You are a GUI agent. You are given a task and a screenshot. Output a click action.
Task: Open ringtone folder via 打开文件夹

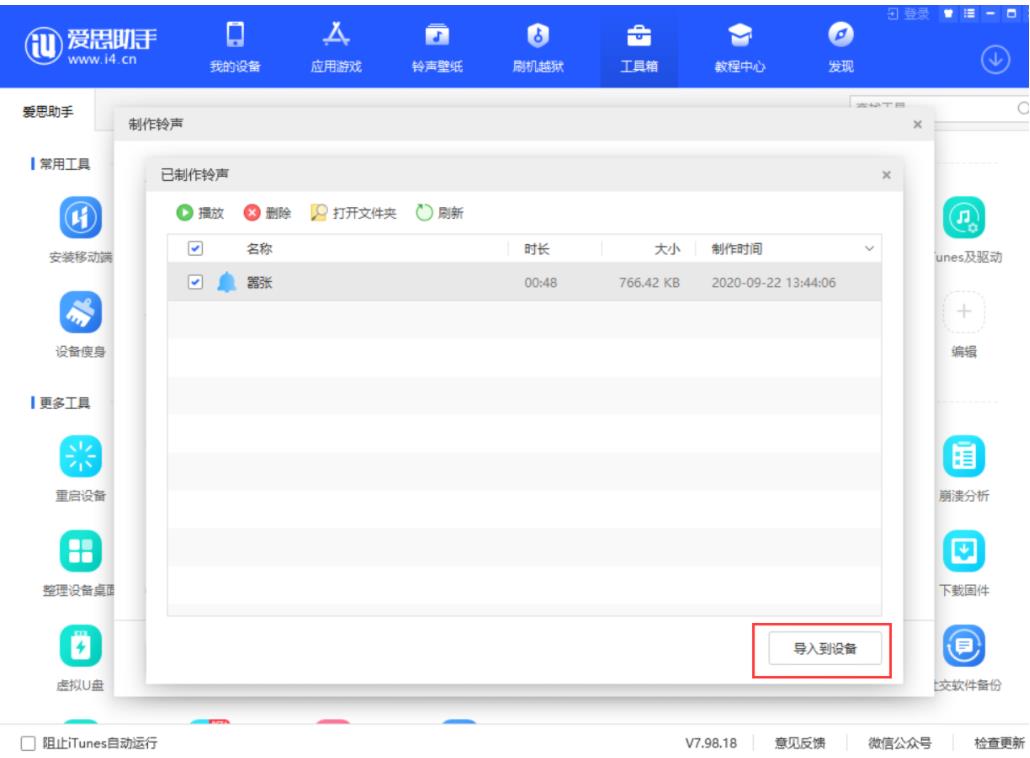[x=319, y=213]
